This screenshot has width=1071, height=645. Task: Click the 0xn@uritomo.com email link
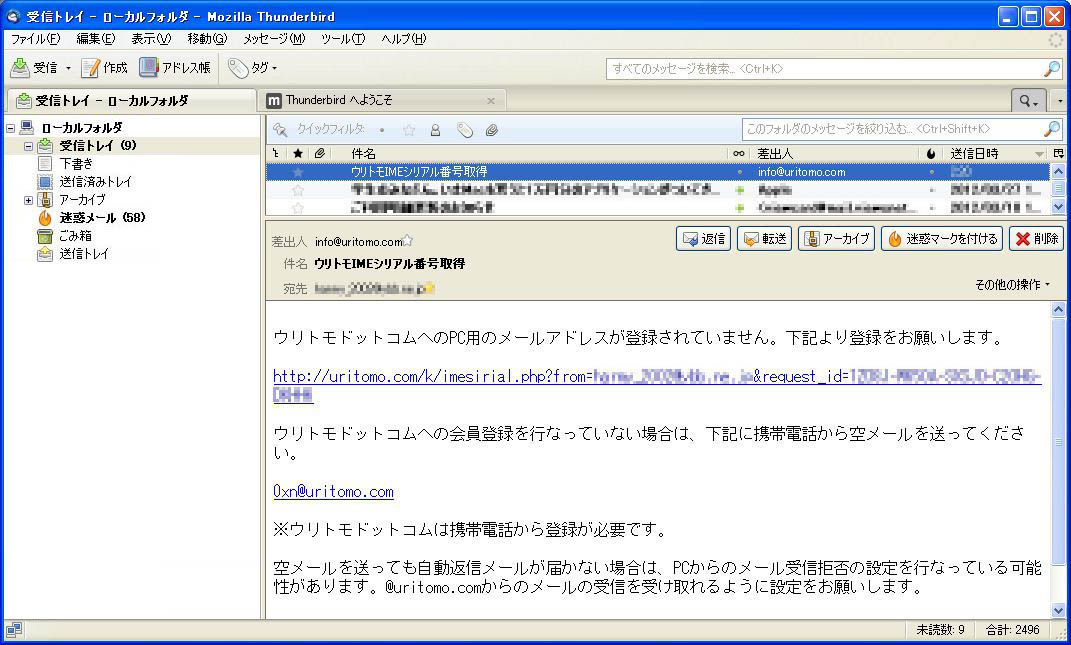pyautogui.click(x=333, y=492)
